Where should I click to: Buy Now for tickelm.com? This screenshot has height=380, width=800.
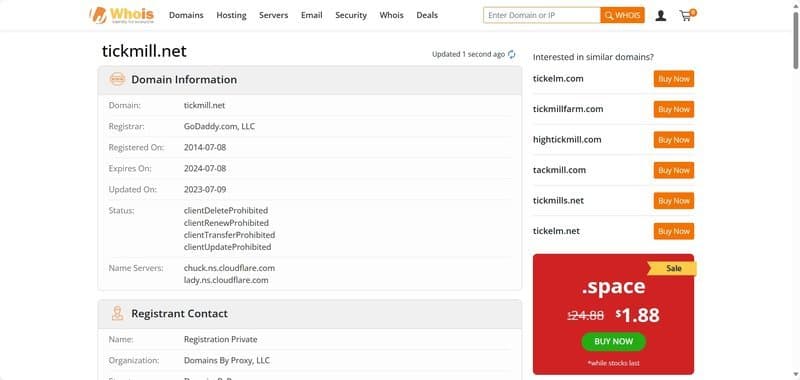[x=673, y=79]
